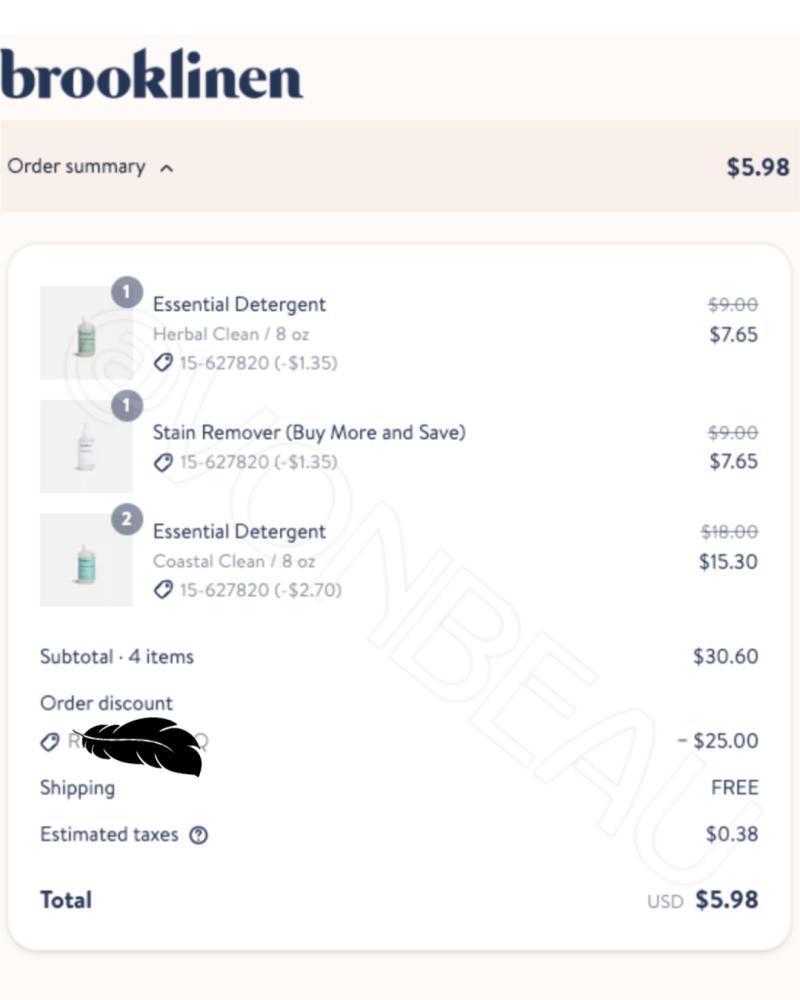This screenshot has width=800, height=1000.
Task: Click the Stain Remover discount tag icon
Action: (x=163, y=462)
